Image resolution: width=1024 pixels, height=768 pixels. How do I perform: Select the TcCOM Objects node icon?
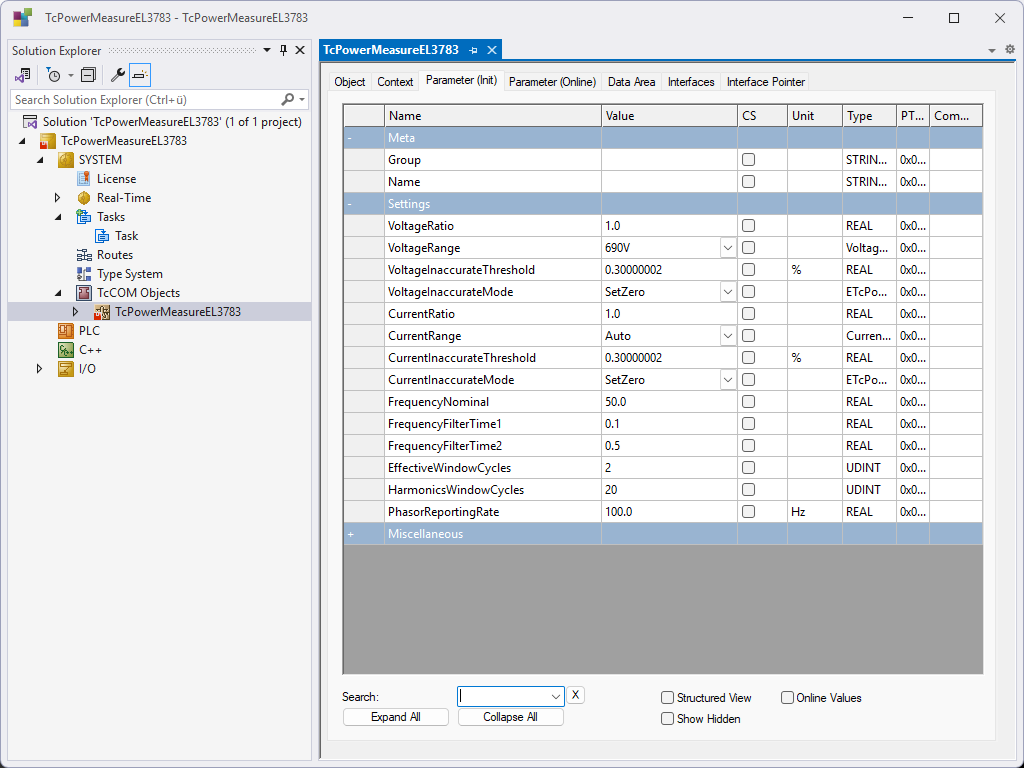click(x=84, y=293)
